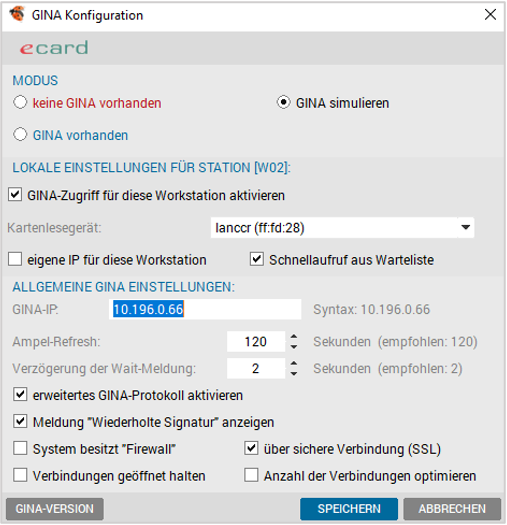Close the GINA Konfiguration dialog
Image resolution: width=507 pixels, height=525 pixels.
[490, 14]
